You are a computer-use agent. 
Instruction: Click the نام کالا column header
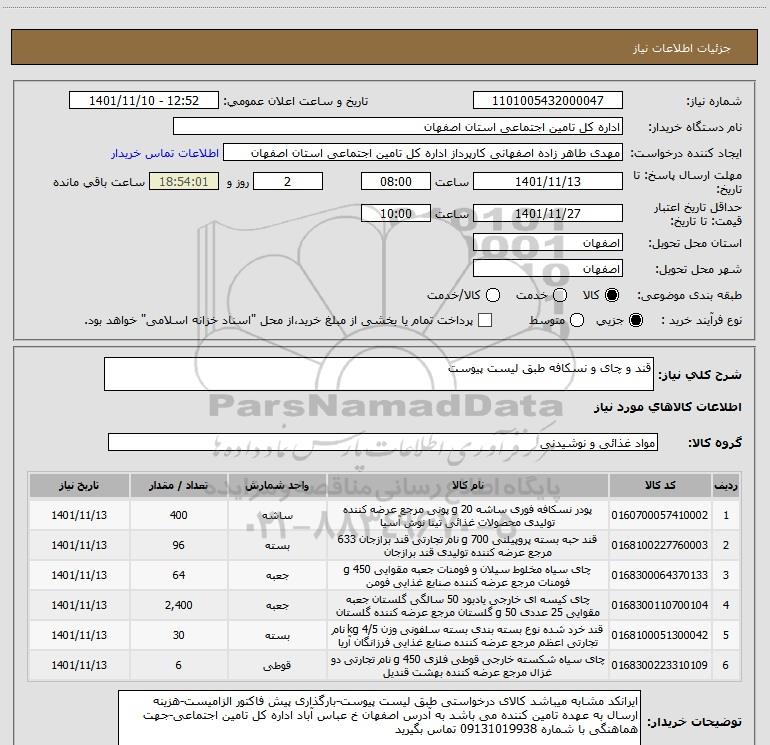tap(468, 486)
